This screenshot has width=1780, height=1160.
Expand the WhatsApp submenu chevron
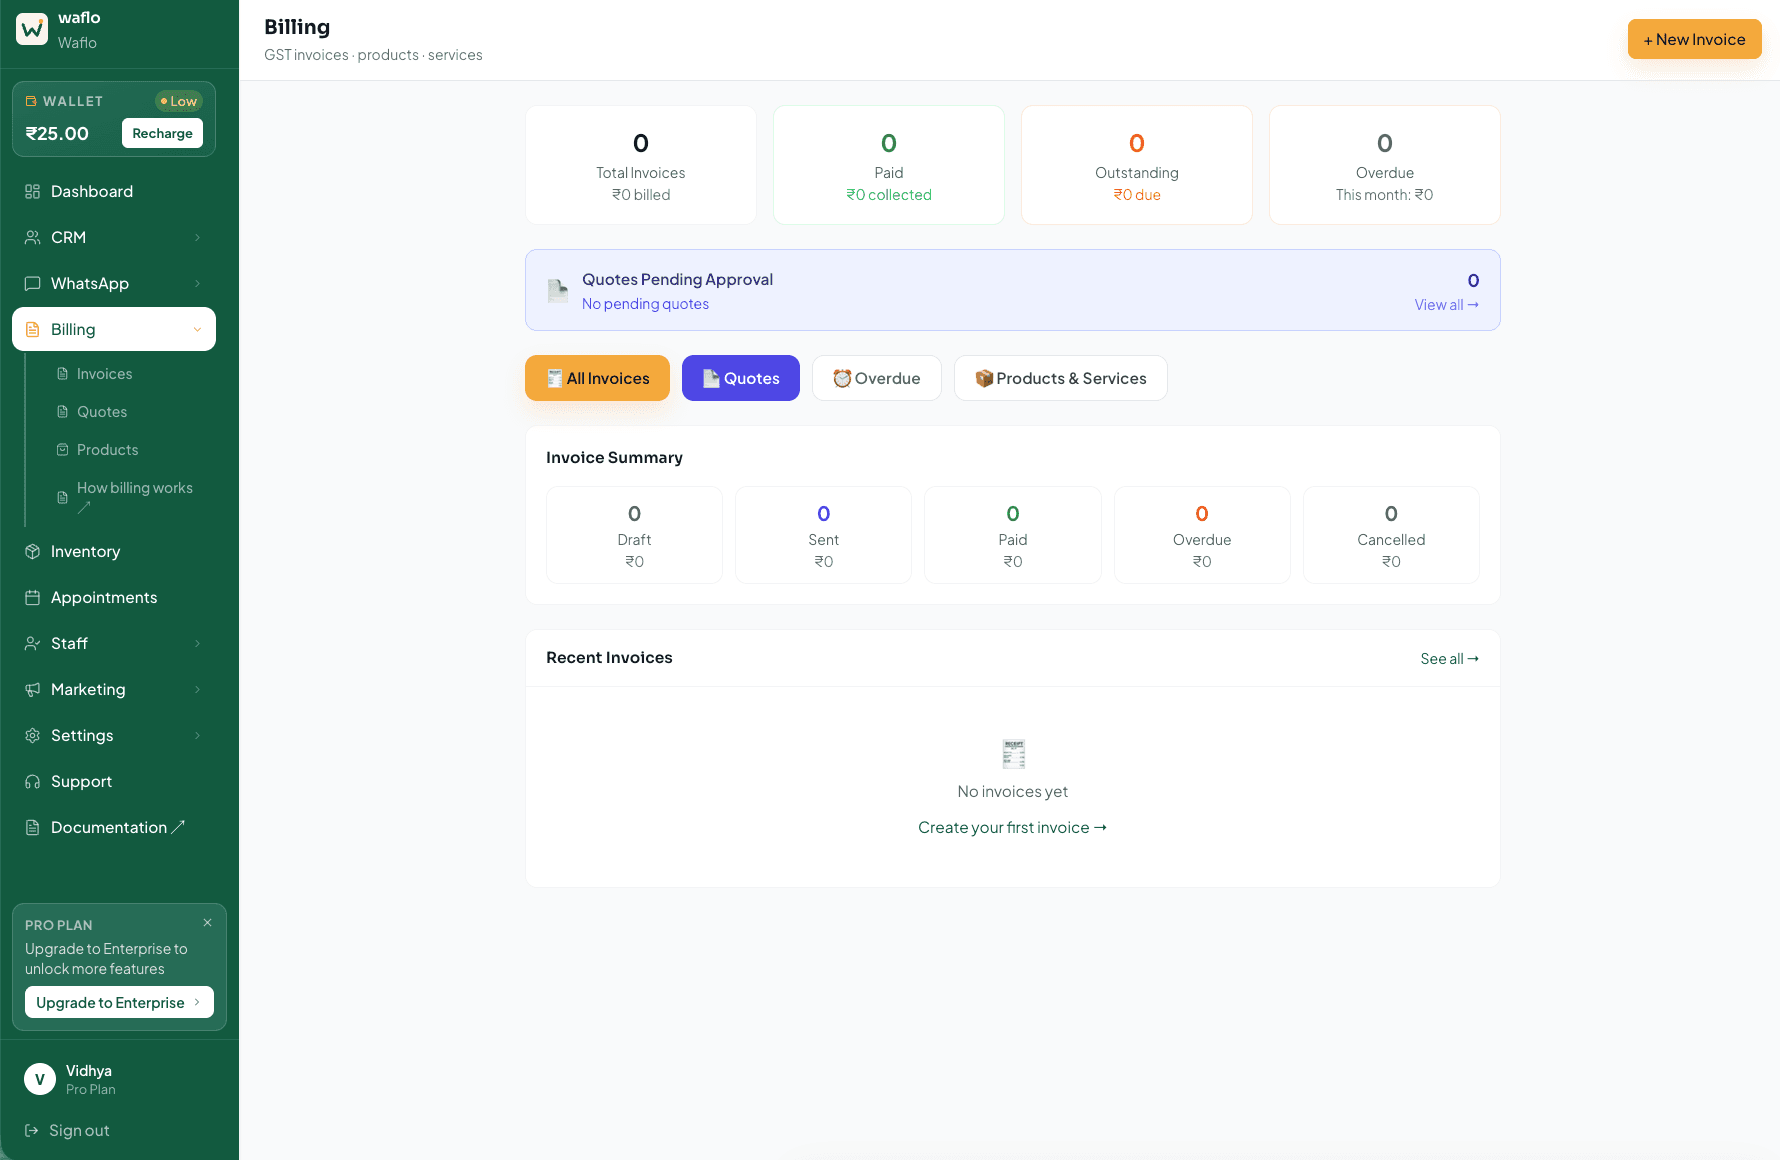pyautogui.click(x=197, y=283)
